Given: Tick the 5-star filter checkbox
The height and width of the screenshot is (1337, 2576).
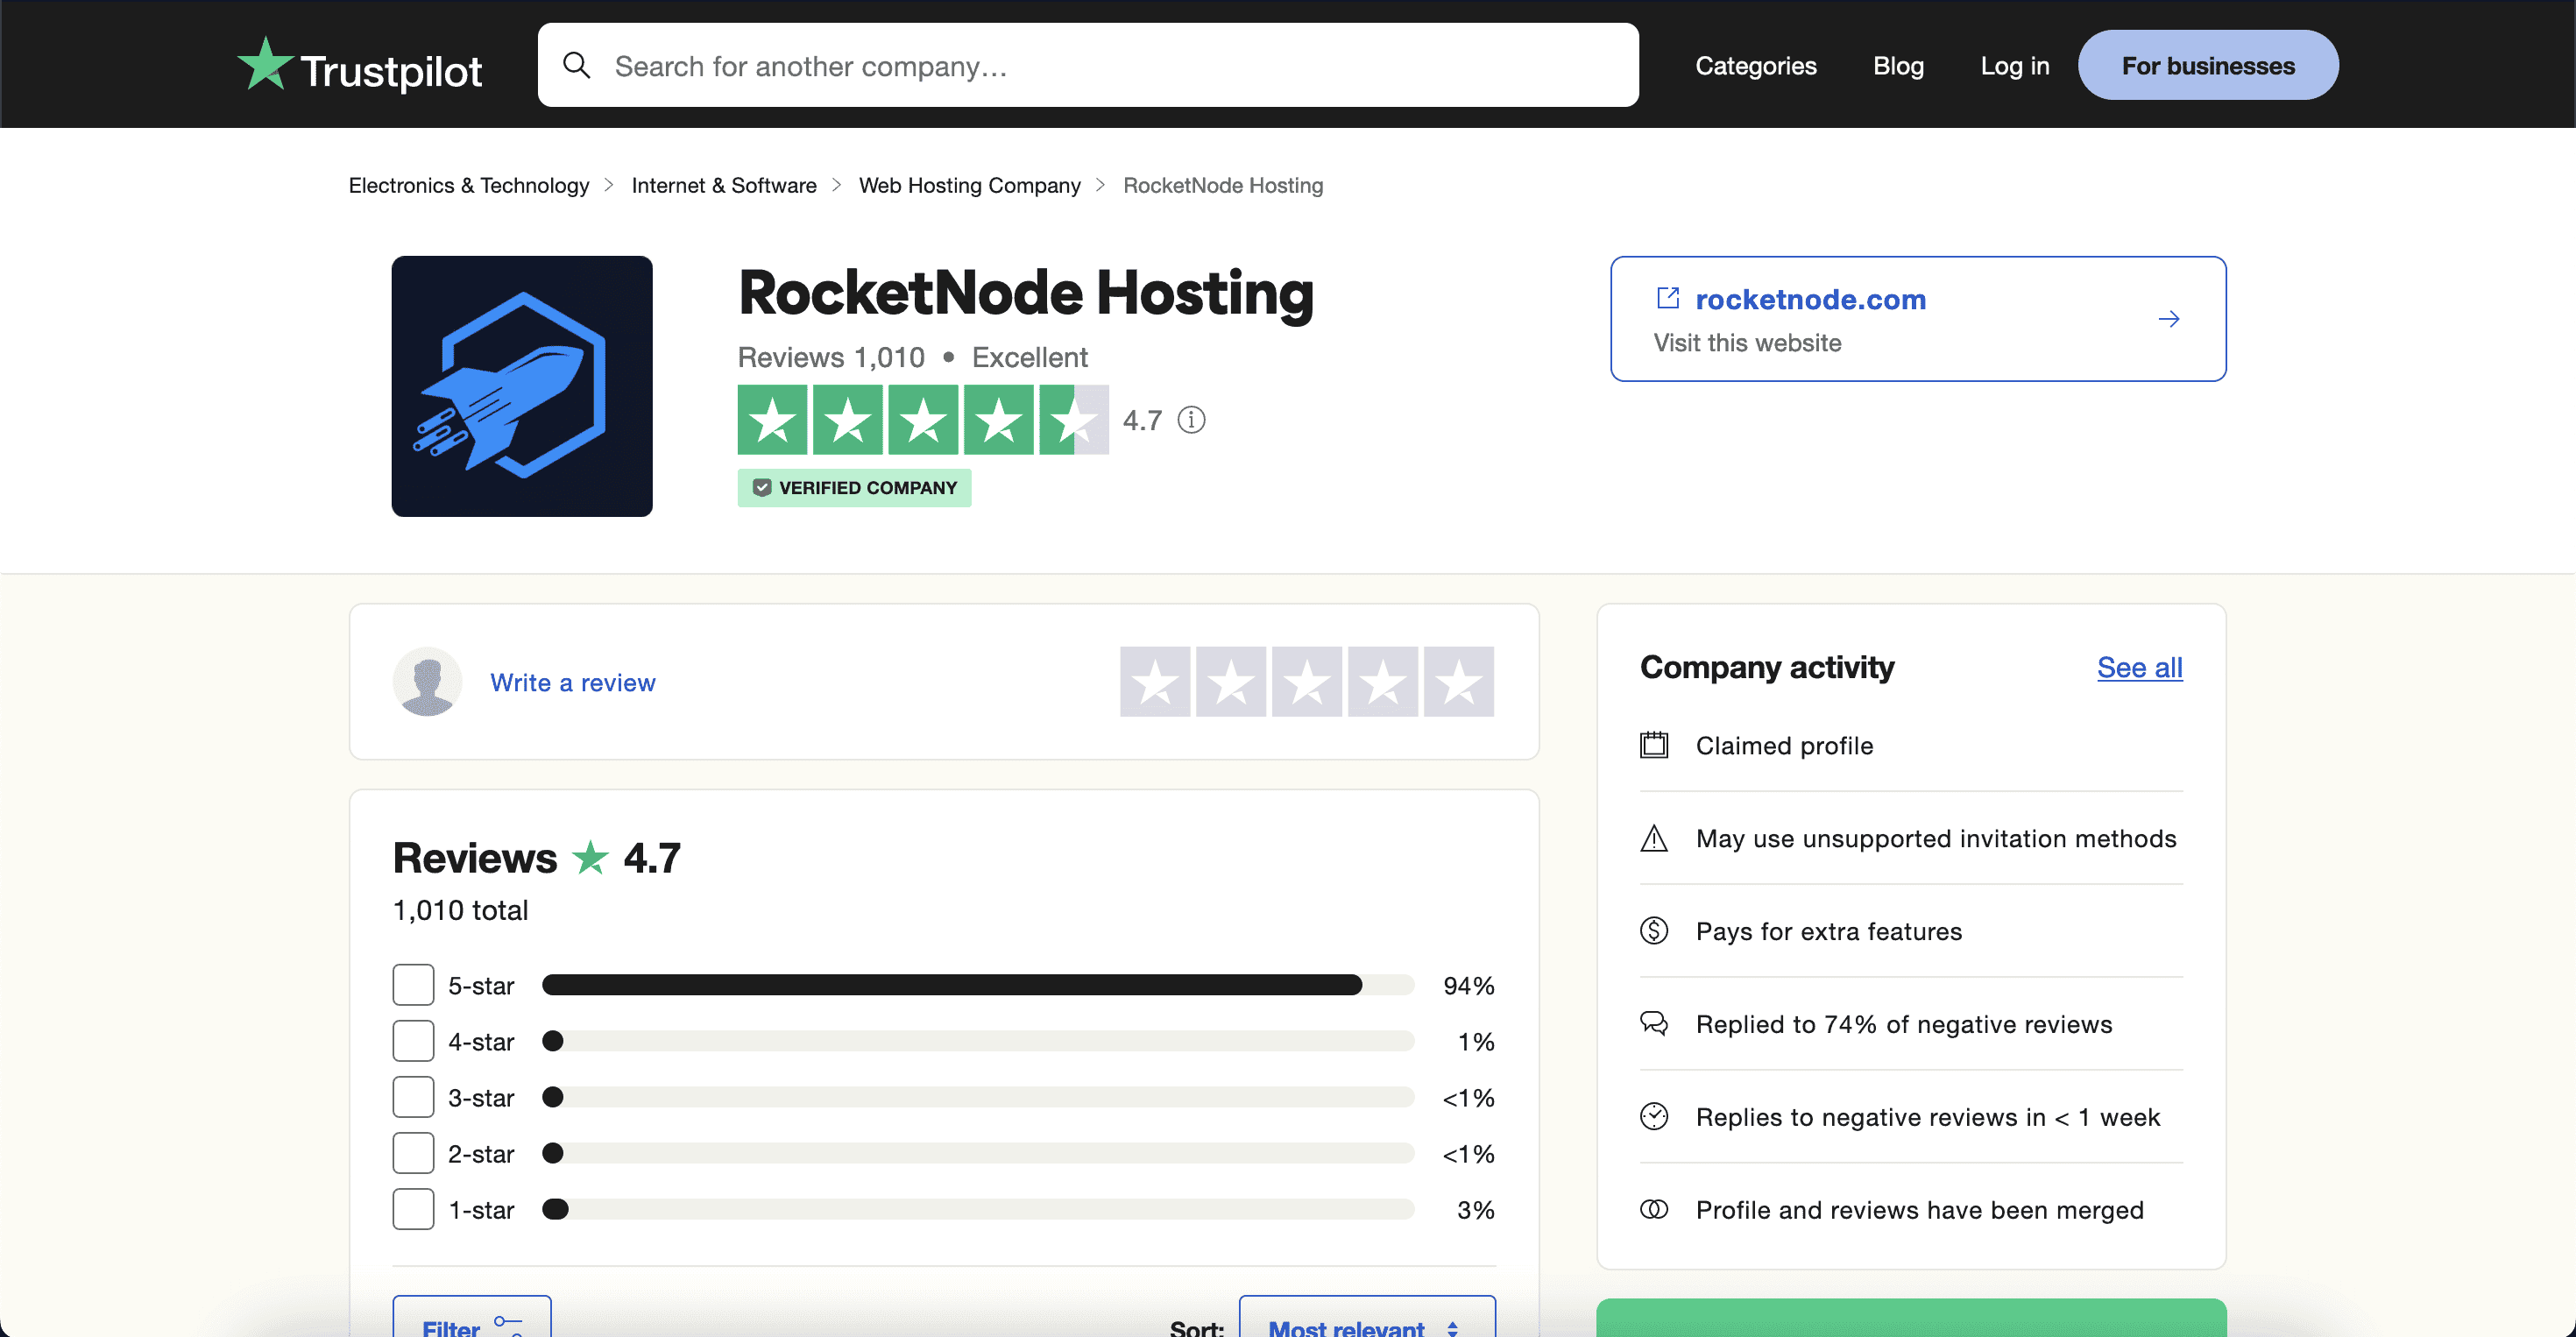Looking at the screenshot, I should click(413, 985).
